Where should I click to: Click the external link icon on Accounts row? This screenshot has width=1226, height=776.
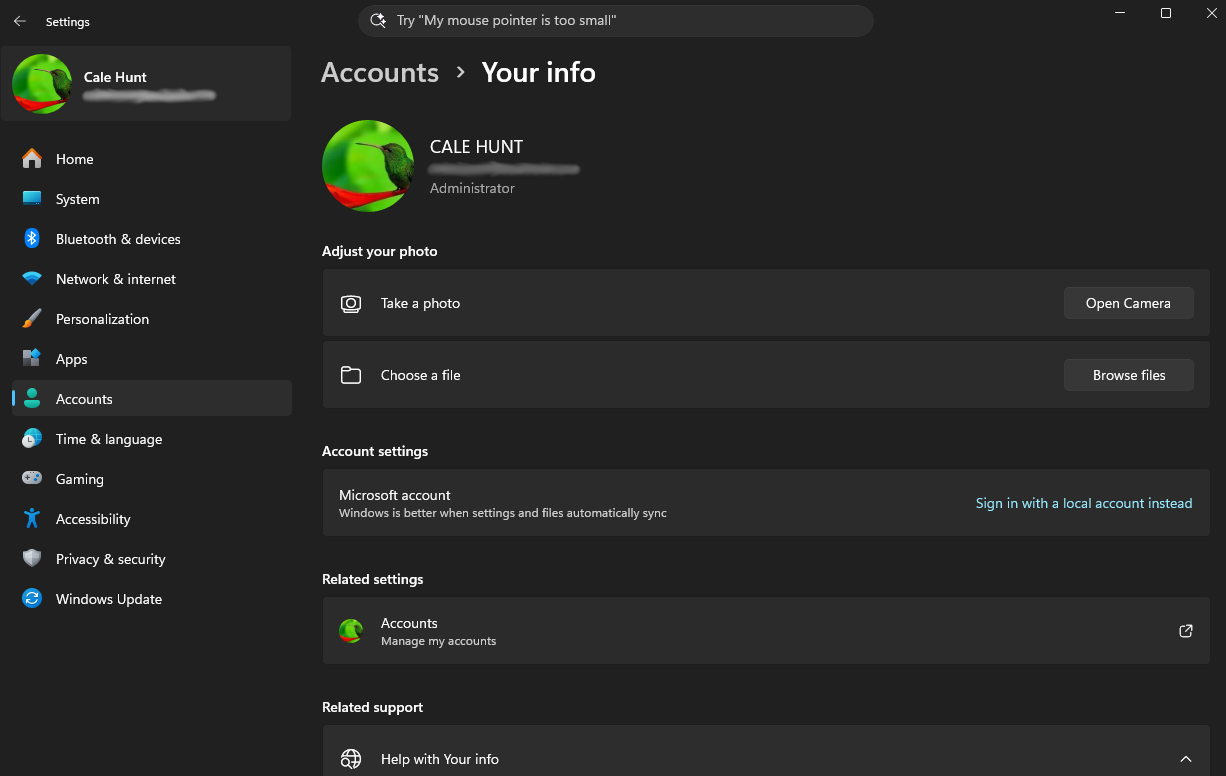point(1186,631)
